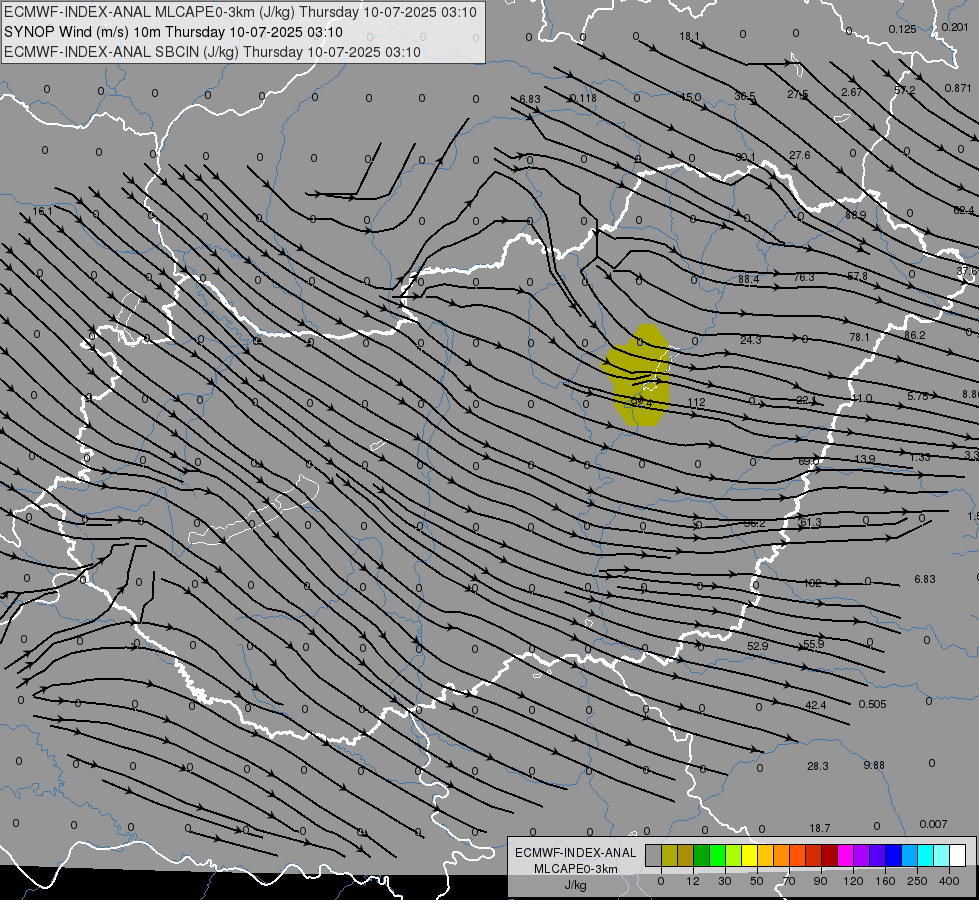
Task: Click the legend tick label '400'
Action: coord(949,881)
